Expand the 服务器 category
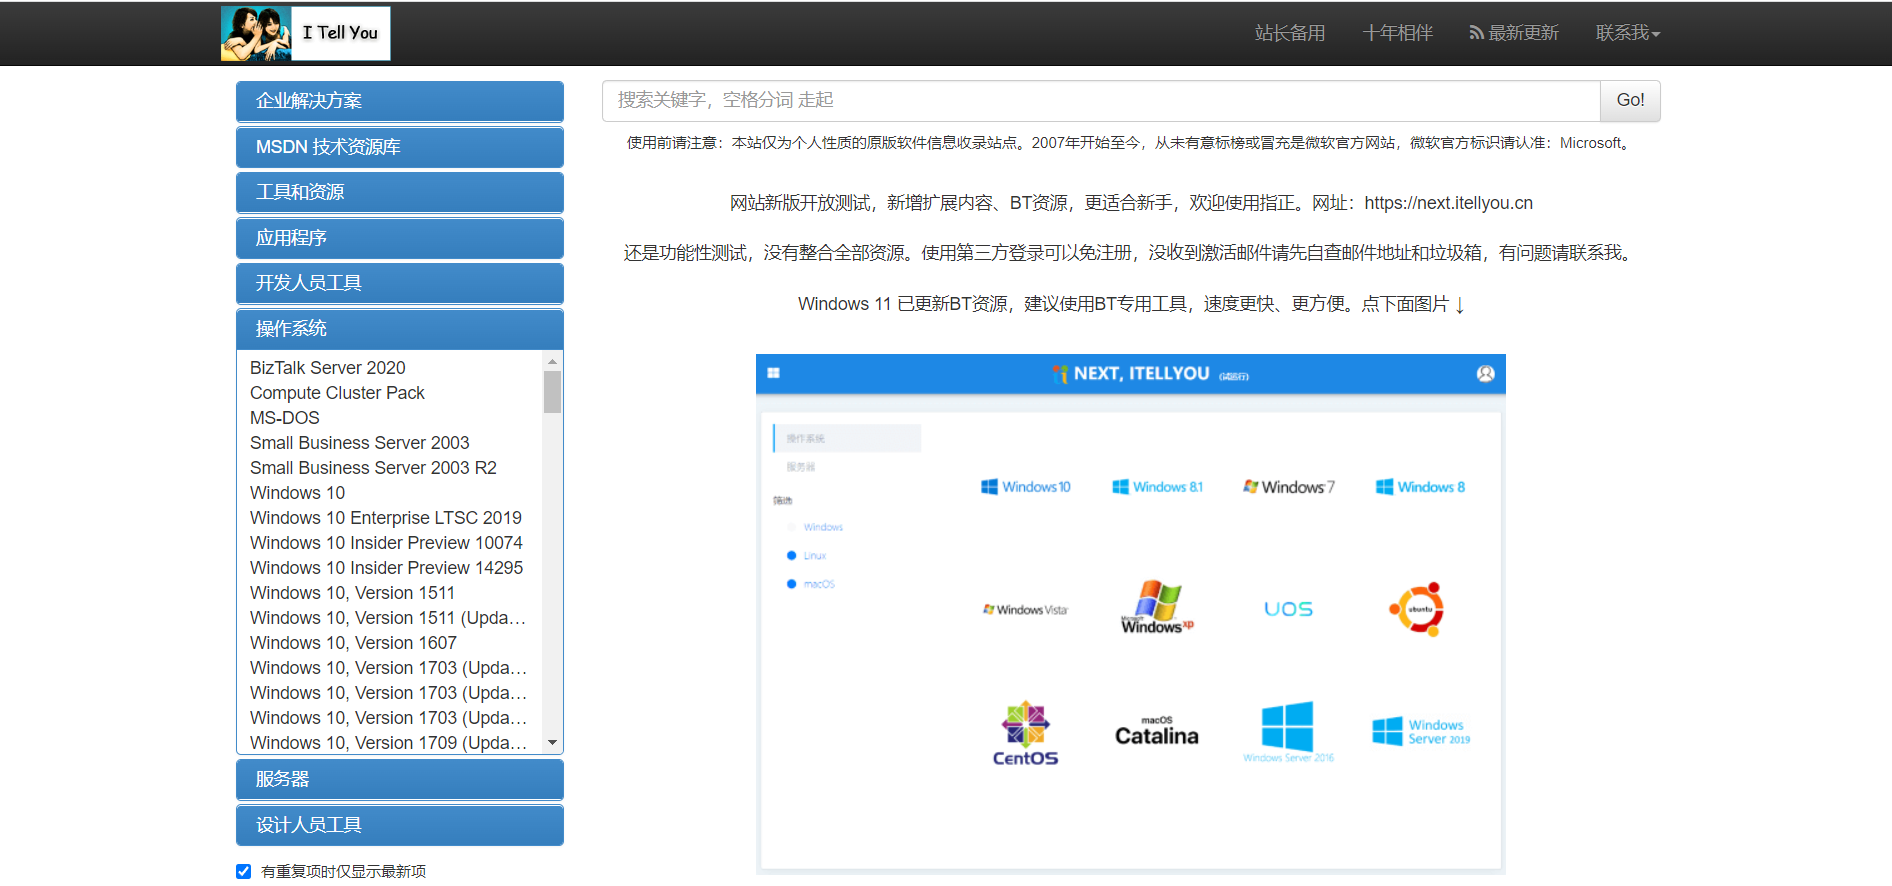The width and height of the screenshot is (1892, 886). (400, 779)
